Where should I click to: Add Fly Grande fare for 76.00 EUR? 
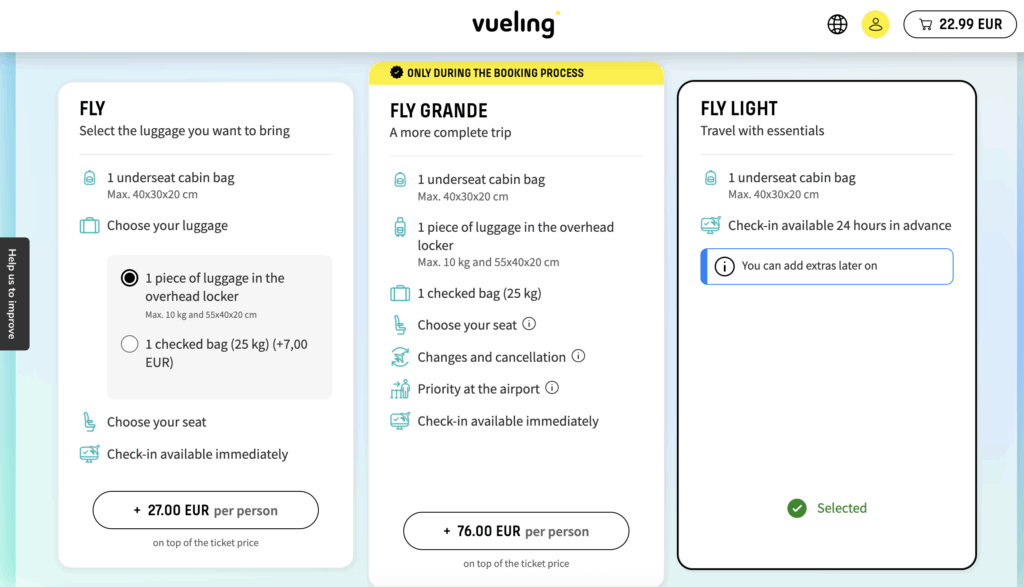tap(516, 531)
